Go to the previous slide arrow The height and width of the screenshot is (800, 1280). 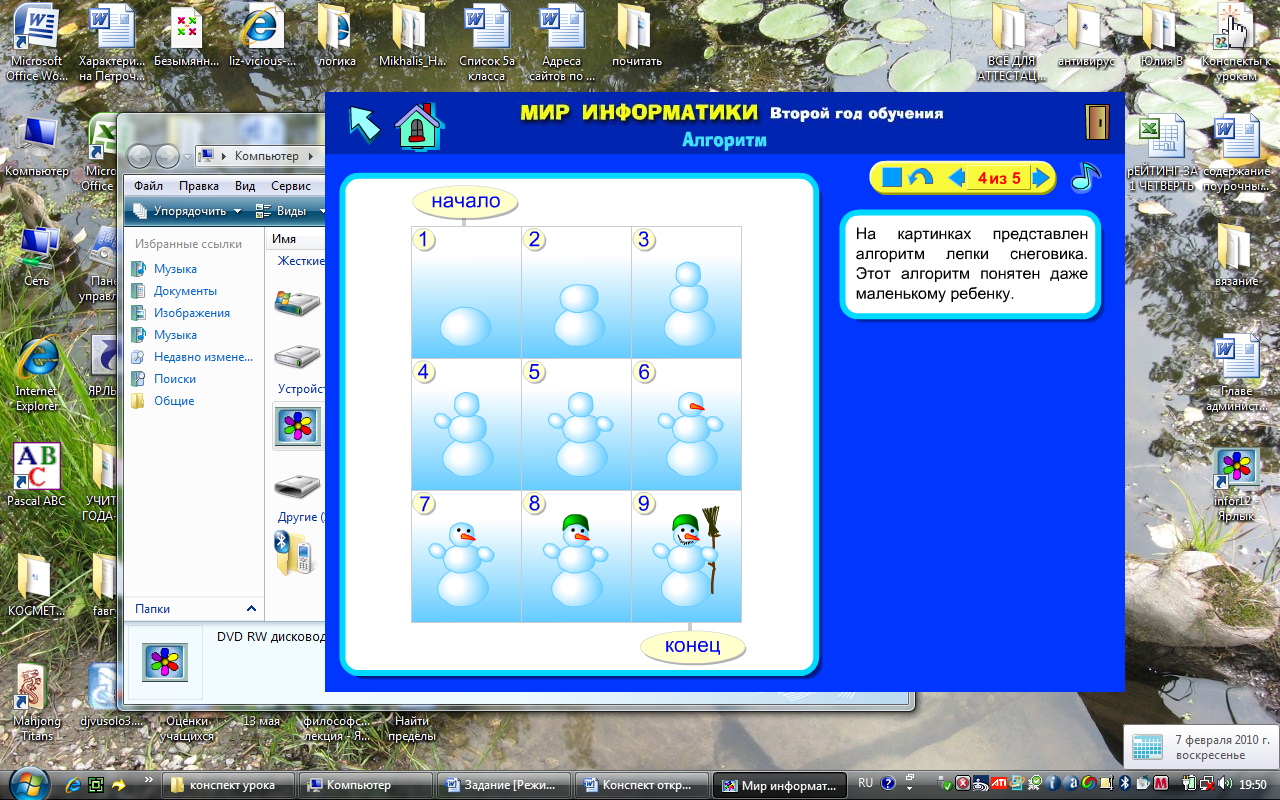pyautogui.click(x=956, y=178)
